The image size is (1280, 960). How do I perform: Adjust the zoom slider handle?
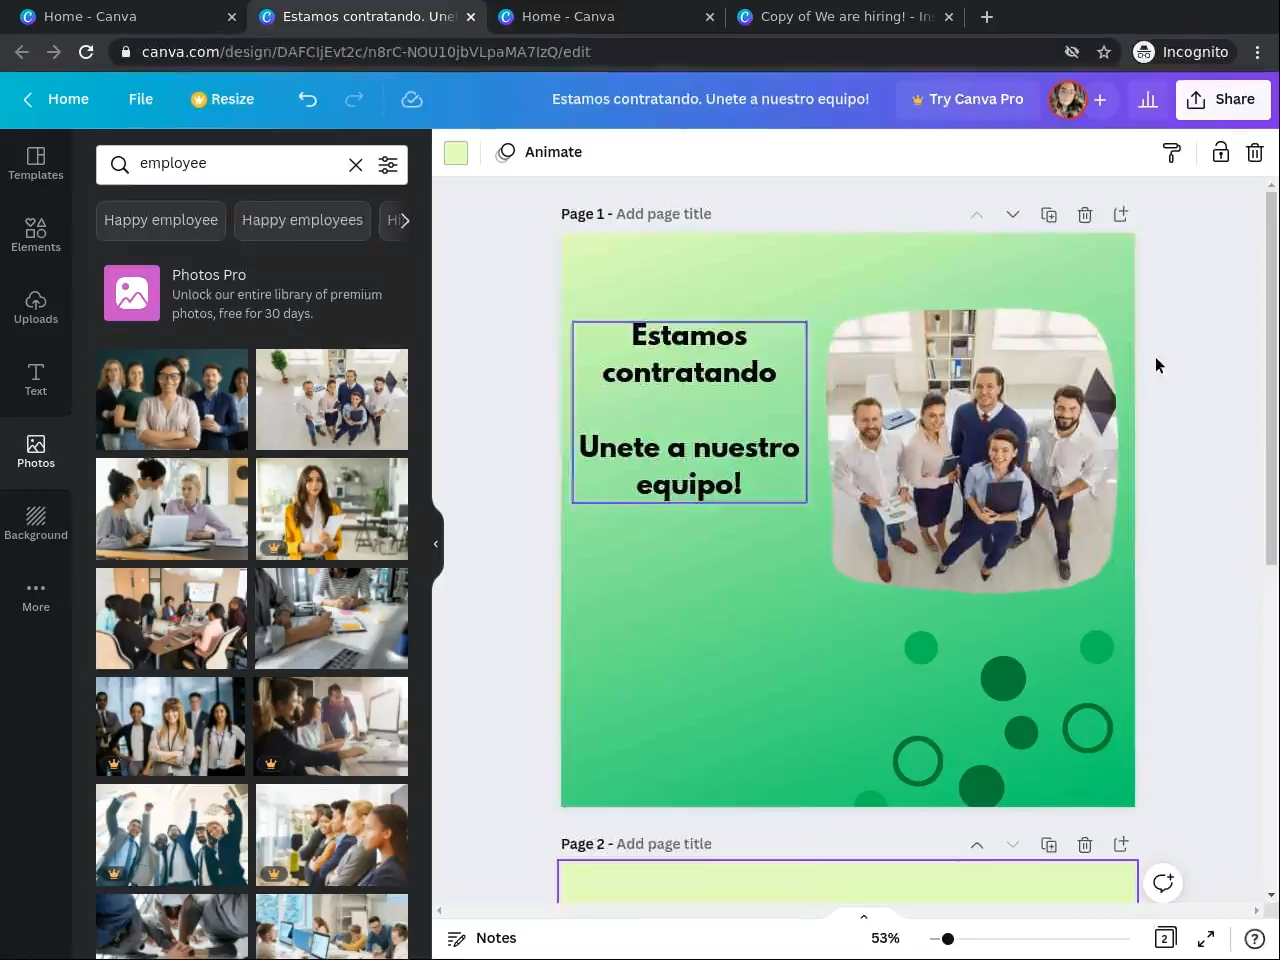pyautogui.click(x=947, y=939)
